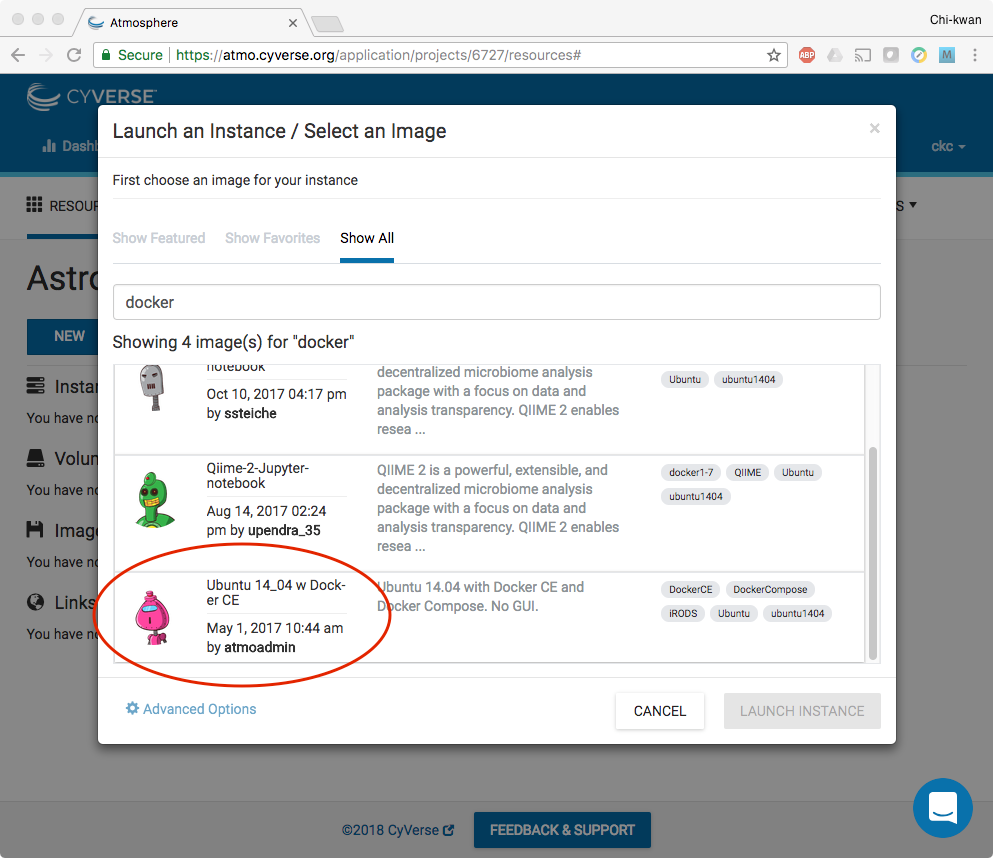Open the chat support bubble
This screenshot has width=993, height=858.
(x=942, y=807)
